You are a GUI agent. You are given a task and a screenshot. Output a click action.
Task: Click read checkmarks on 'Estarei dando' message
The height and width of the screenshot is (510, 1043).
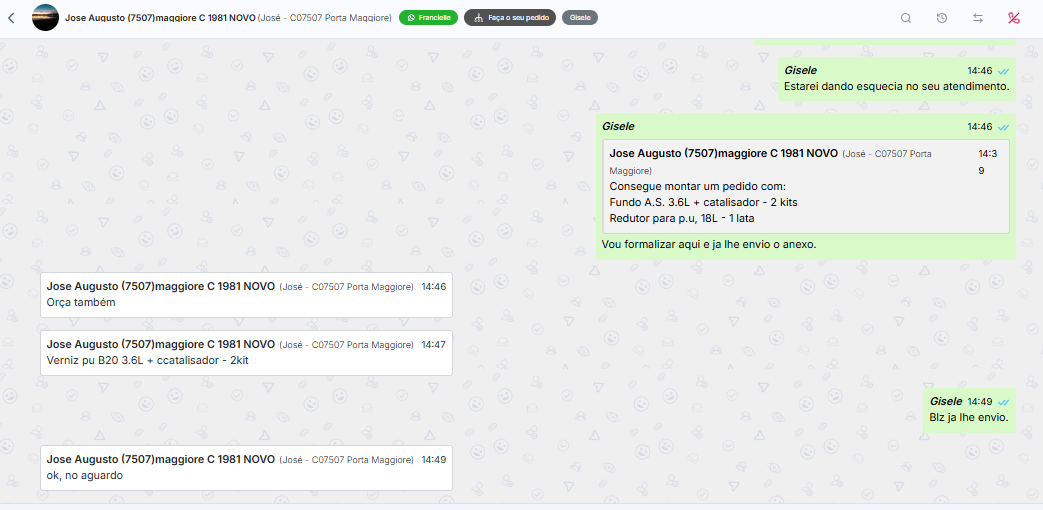[x=1003, y=71]
